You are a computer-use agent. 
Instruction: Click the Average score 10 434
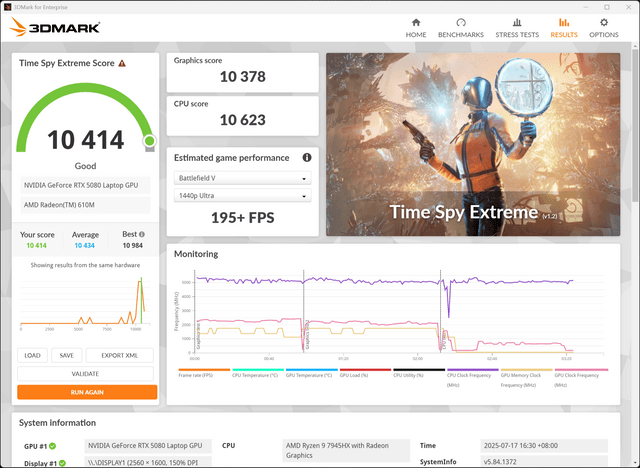[84, 246]
